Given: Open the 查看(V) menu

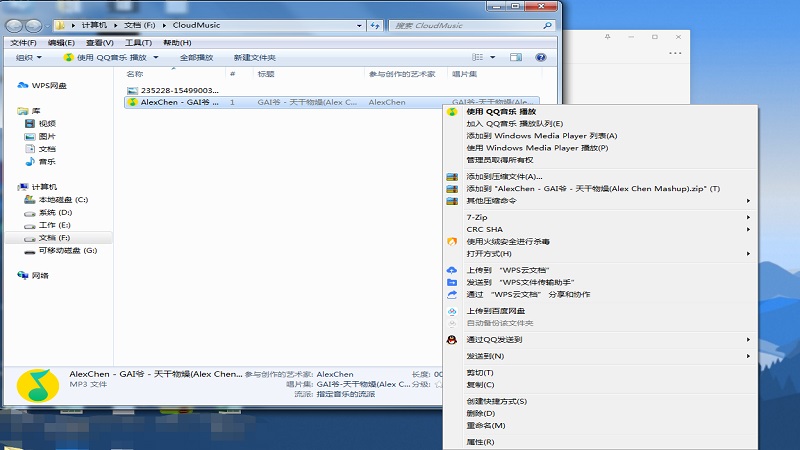Looking at the screenshot, I should tap(99, 42).
